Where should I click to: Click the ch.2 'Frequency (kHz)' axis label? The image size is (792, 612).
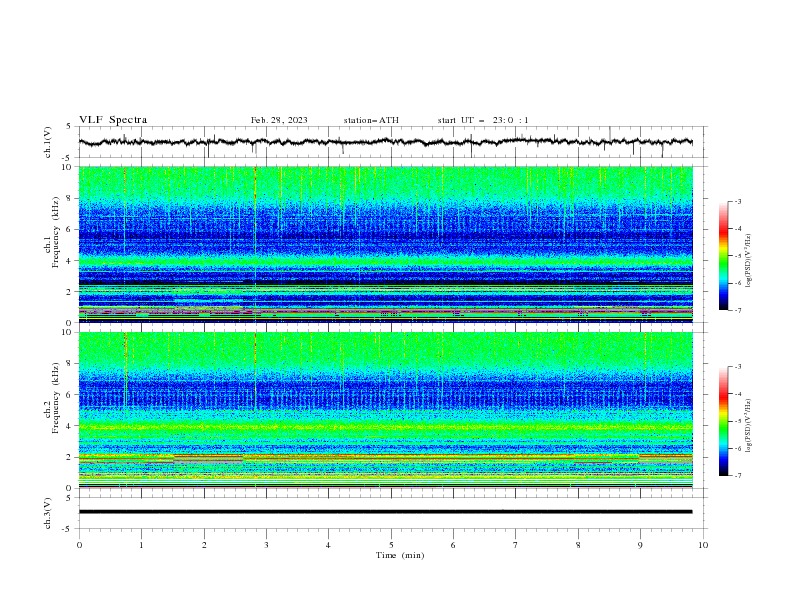[56, 398]
